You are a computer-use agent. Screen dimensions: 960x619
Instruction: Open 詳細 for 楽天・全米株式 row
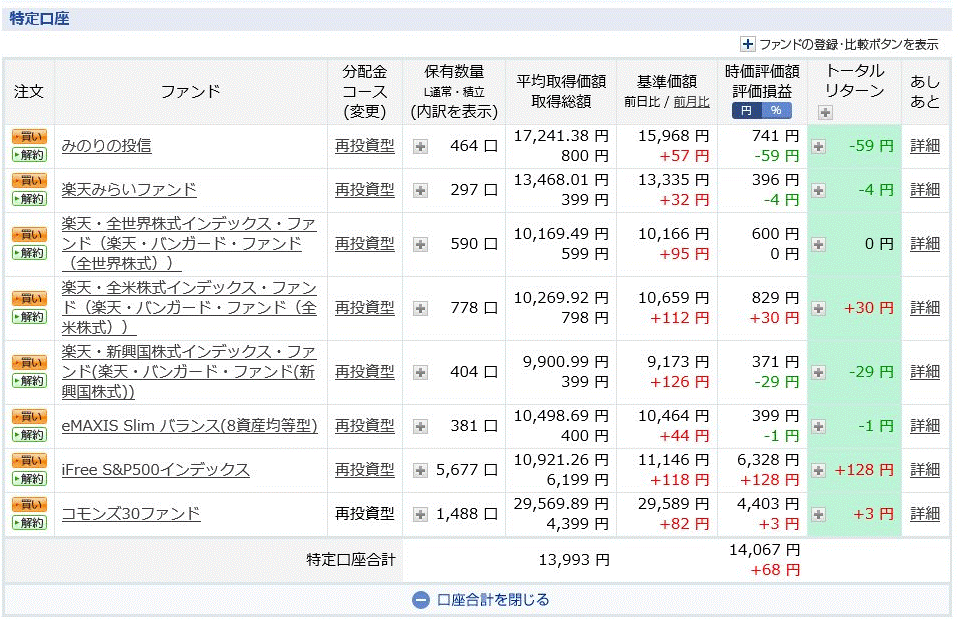coord(924,307)
